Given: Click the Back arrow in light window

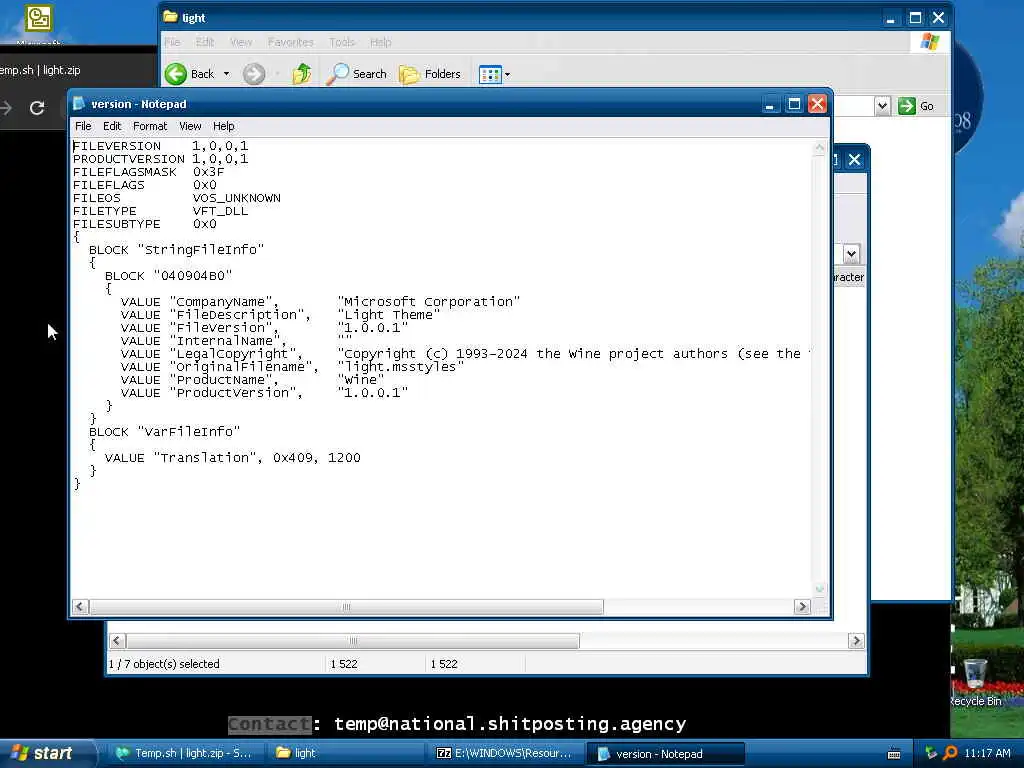Looking at the screenshot, I should coord(176,74).
